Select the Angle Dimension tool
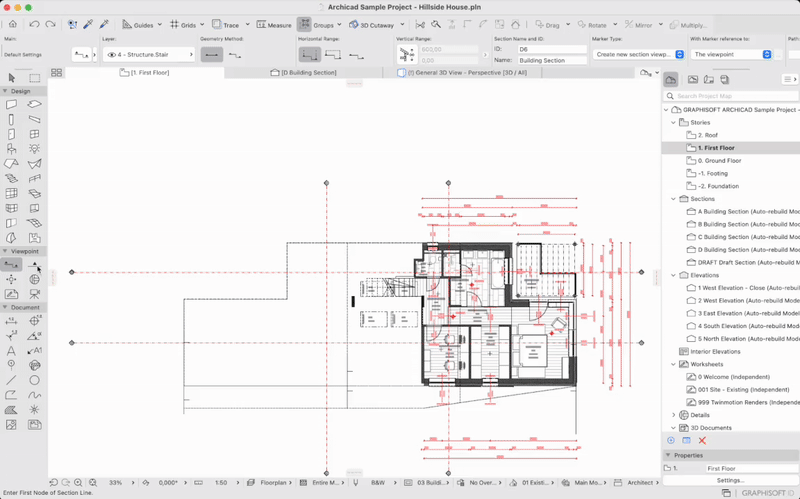 pos(34,336)
